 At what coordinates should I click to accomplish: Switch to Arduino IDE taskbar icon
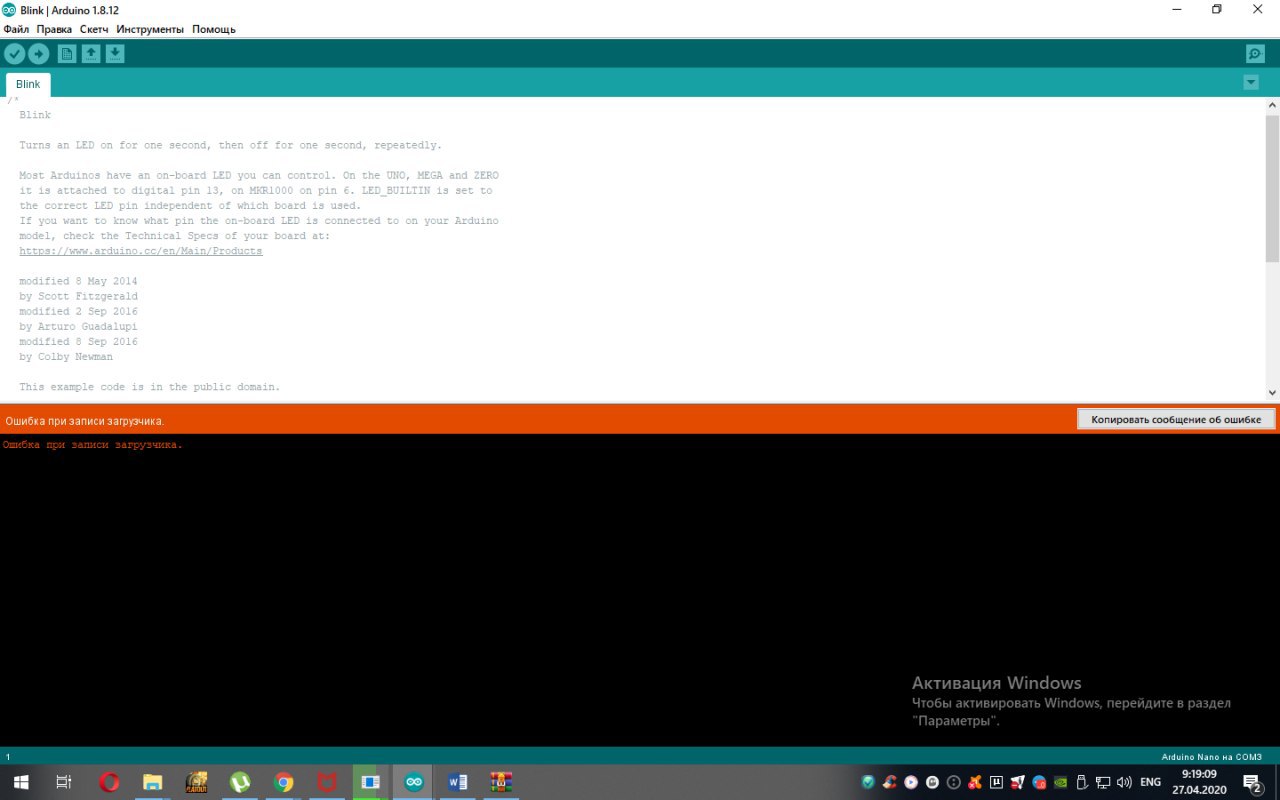(x=414, y=782)
